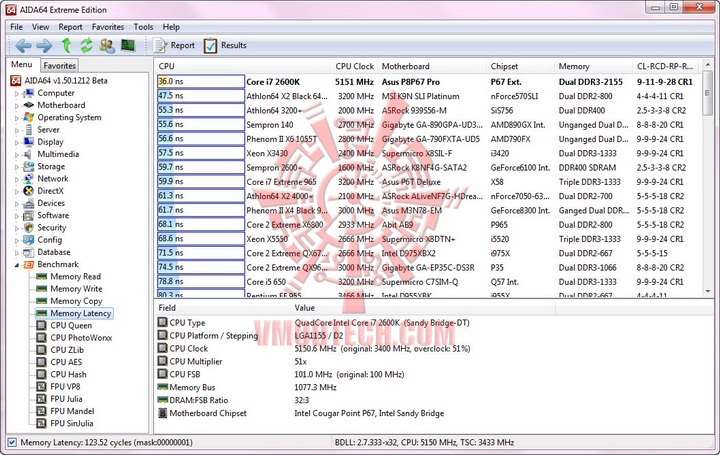The width and height of the screenshot is (720, 455).
Task: Expand the Network tree node
Action: click(17, 179)
